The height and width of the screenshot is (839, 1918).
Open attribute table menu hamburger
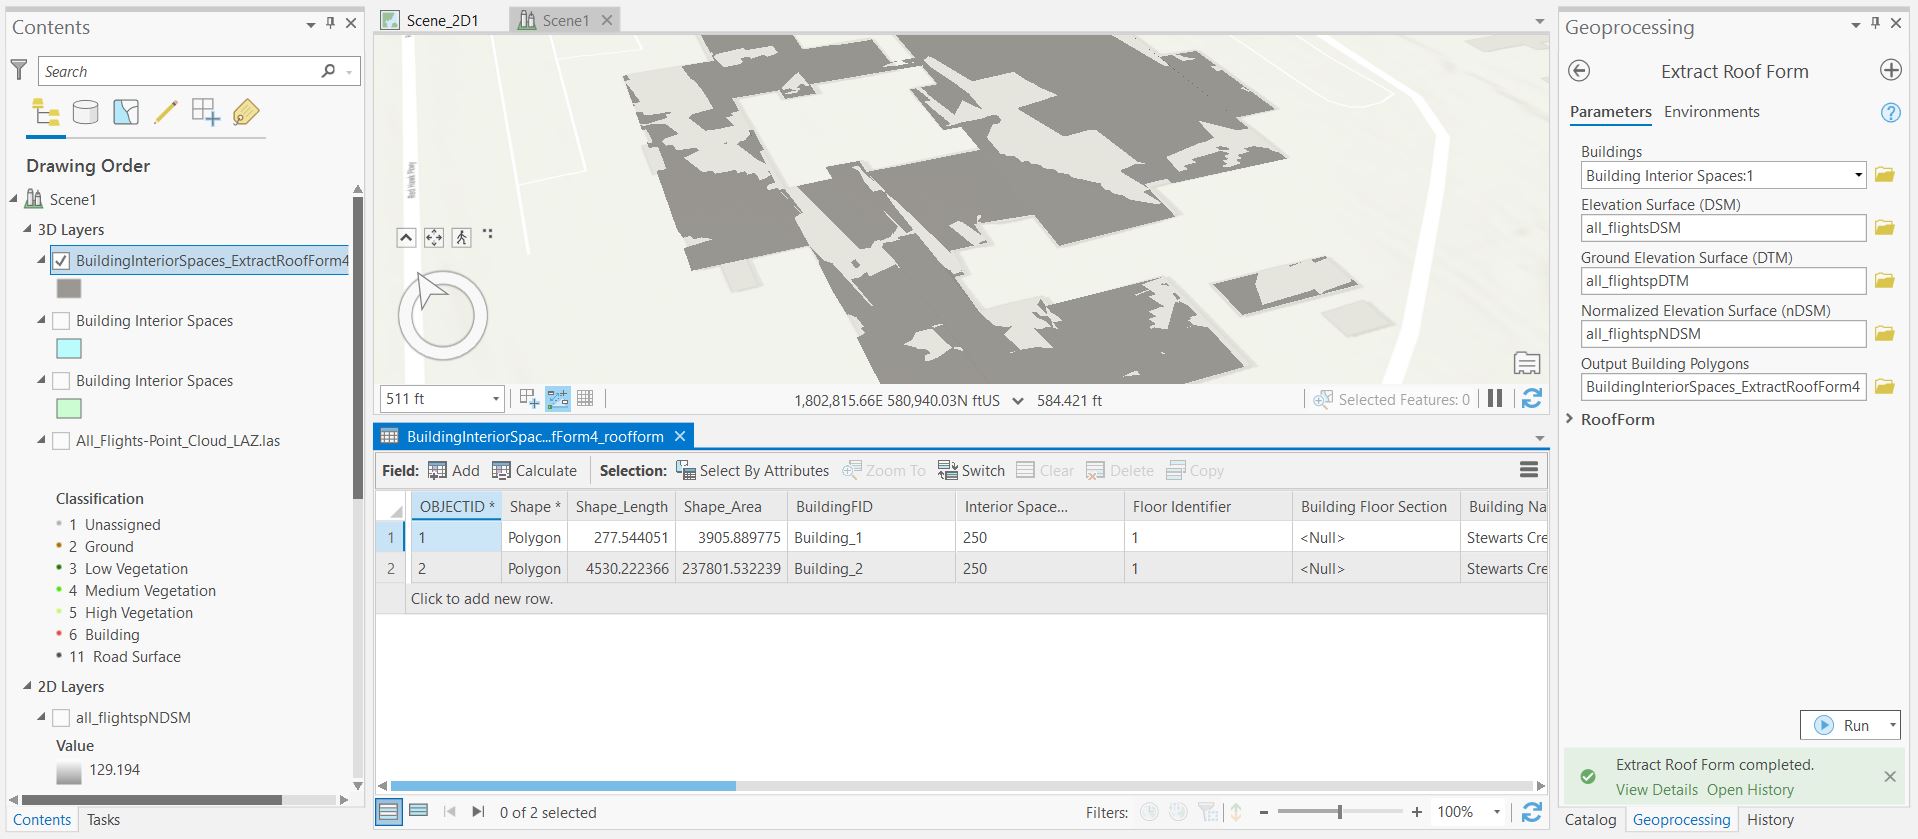[x=1529, y=470]
